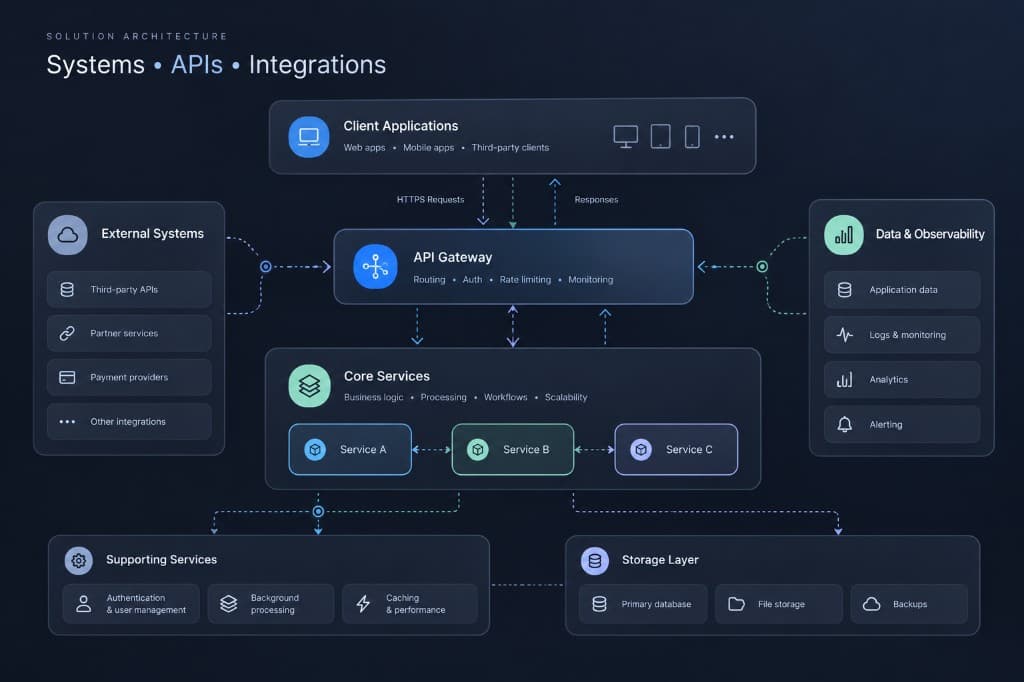Viewport: 1024px width, 682px height.
Task: Click the Client Applications monitor icon circle
Action: 309,137
